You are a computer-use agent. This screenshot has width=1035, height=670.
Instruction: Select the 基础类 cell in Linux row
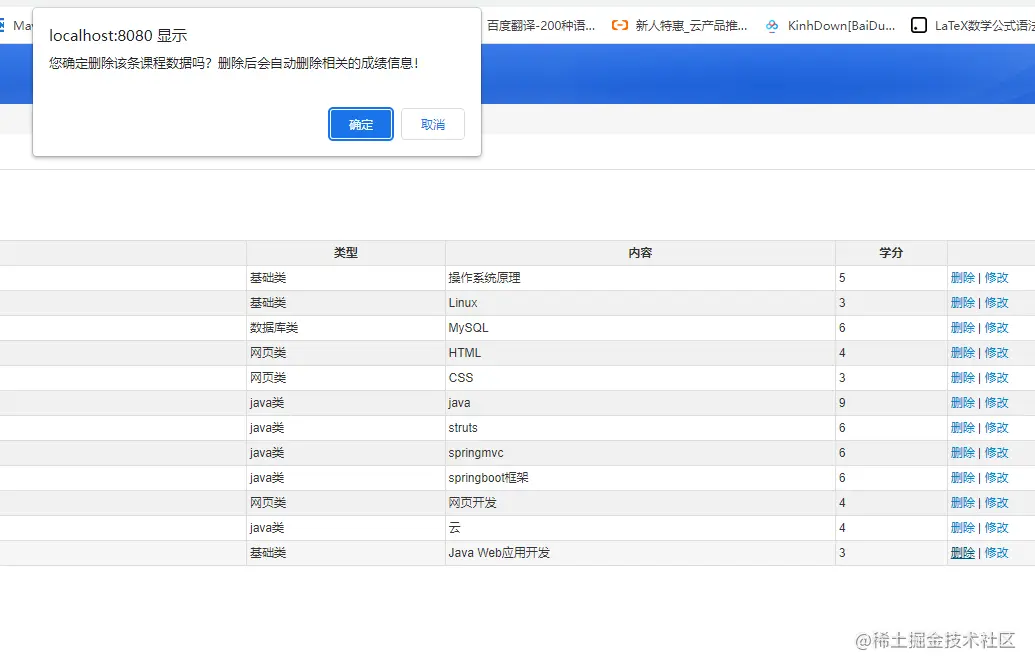click(346, 303)
